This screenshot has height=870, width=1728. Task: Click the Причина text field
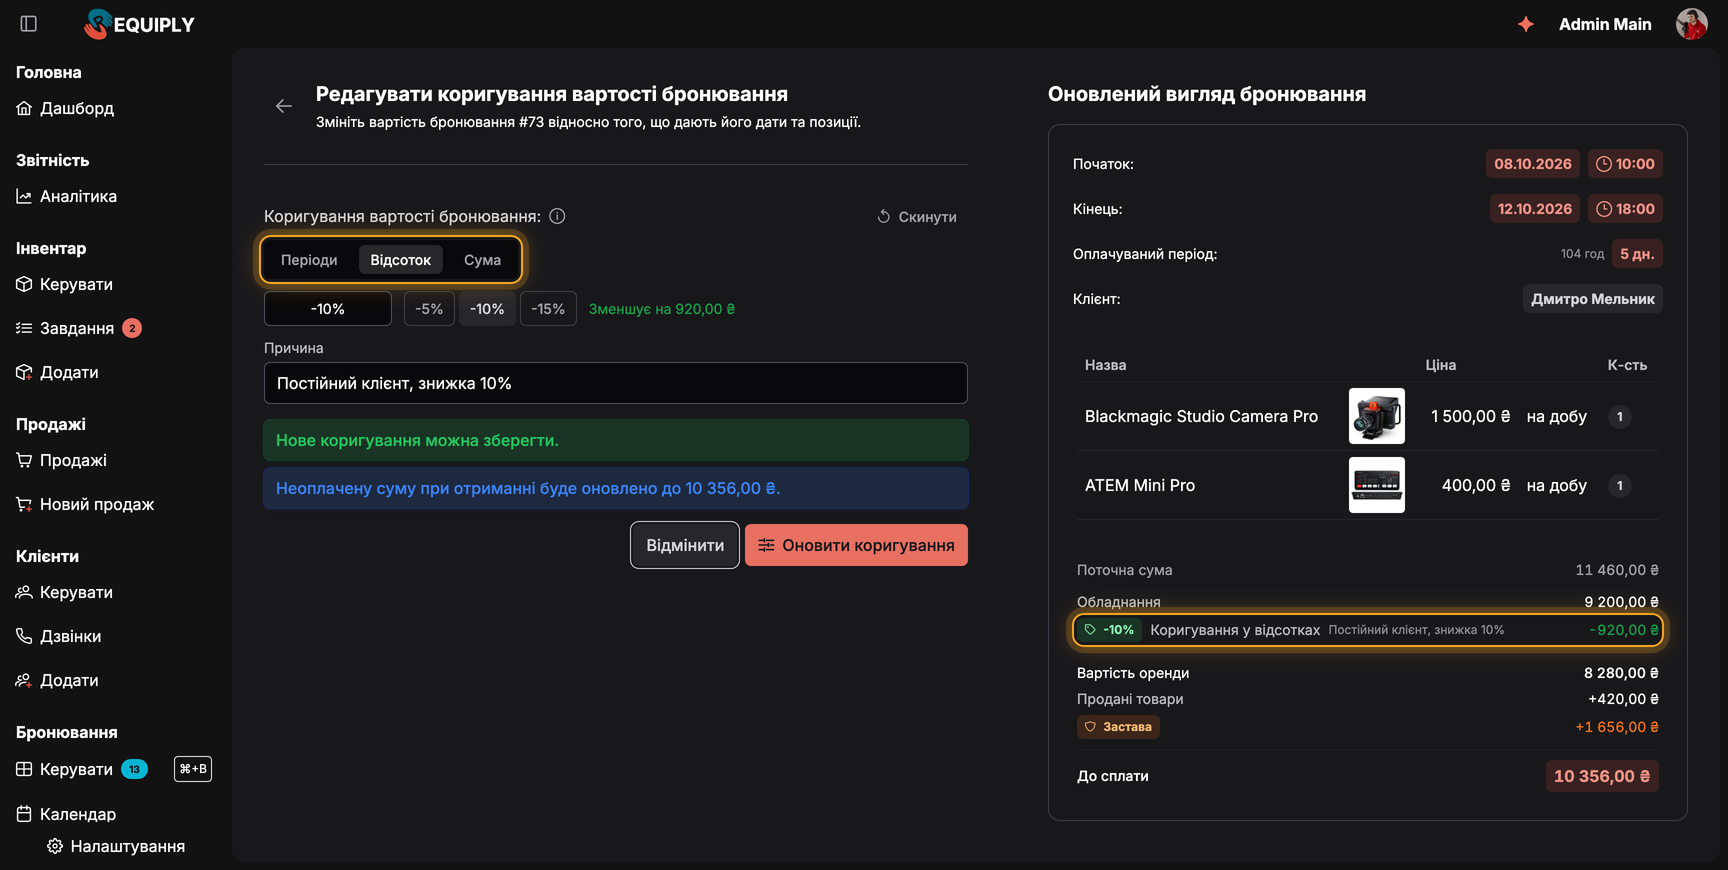tap(616, 383)
